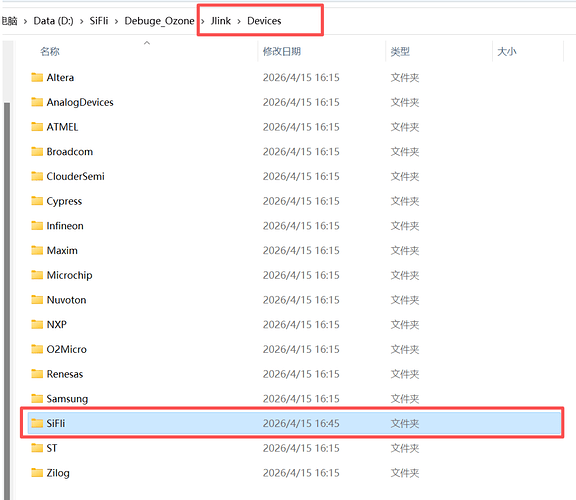Toggle the sort direction arrow above the name column
This screenshot has width=576, height=500.
click(147, 43)
